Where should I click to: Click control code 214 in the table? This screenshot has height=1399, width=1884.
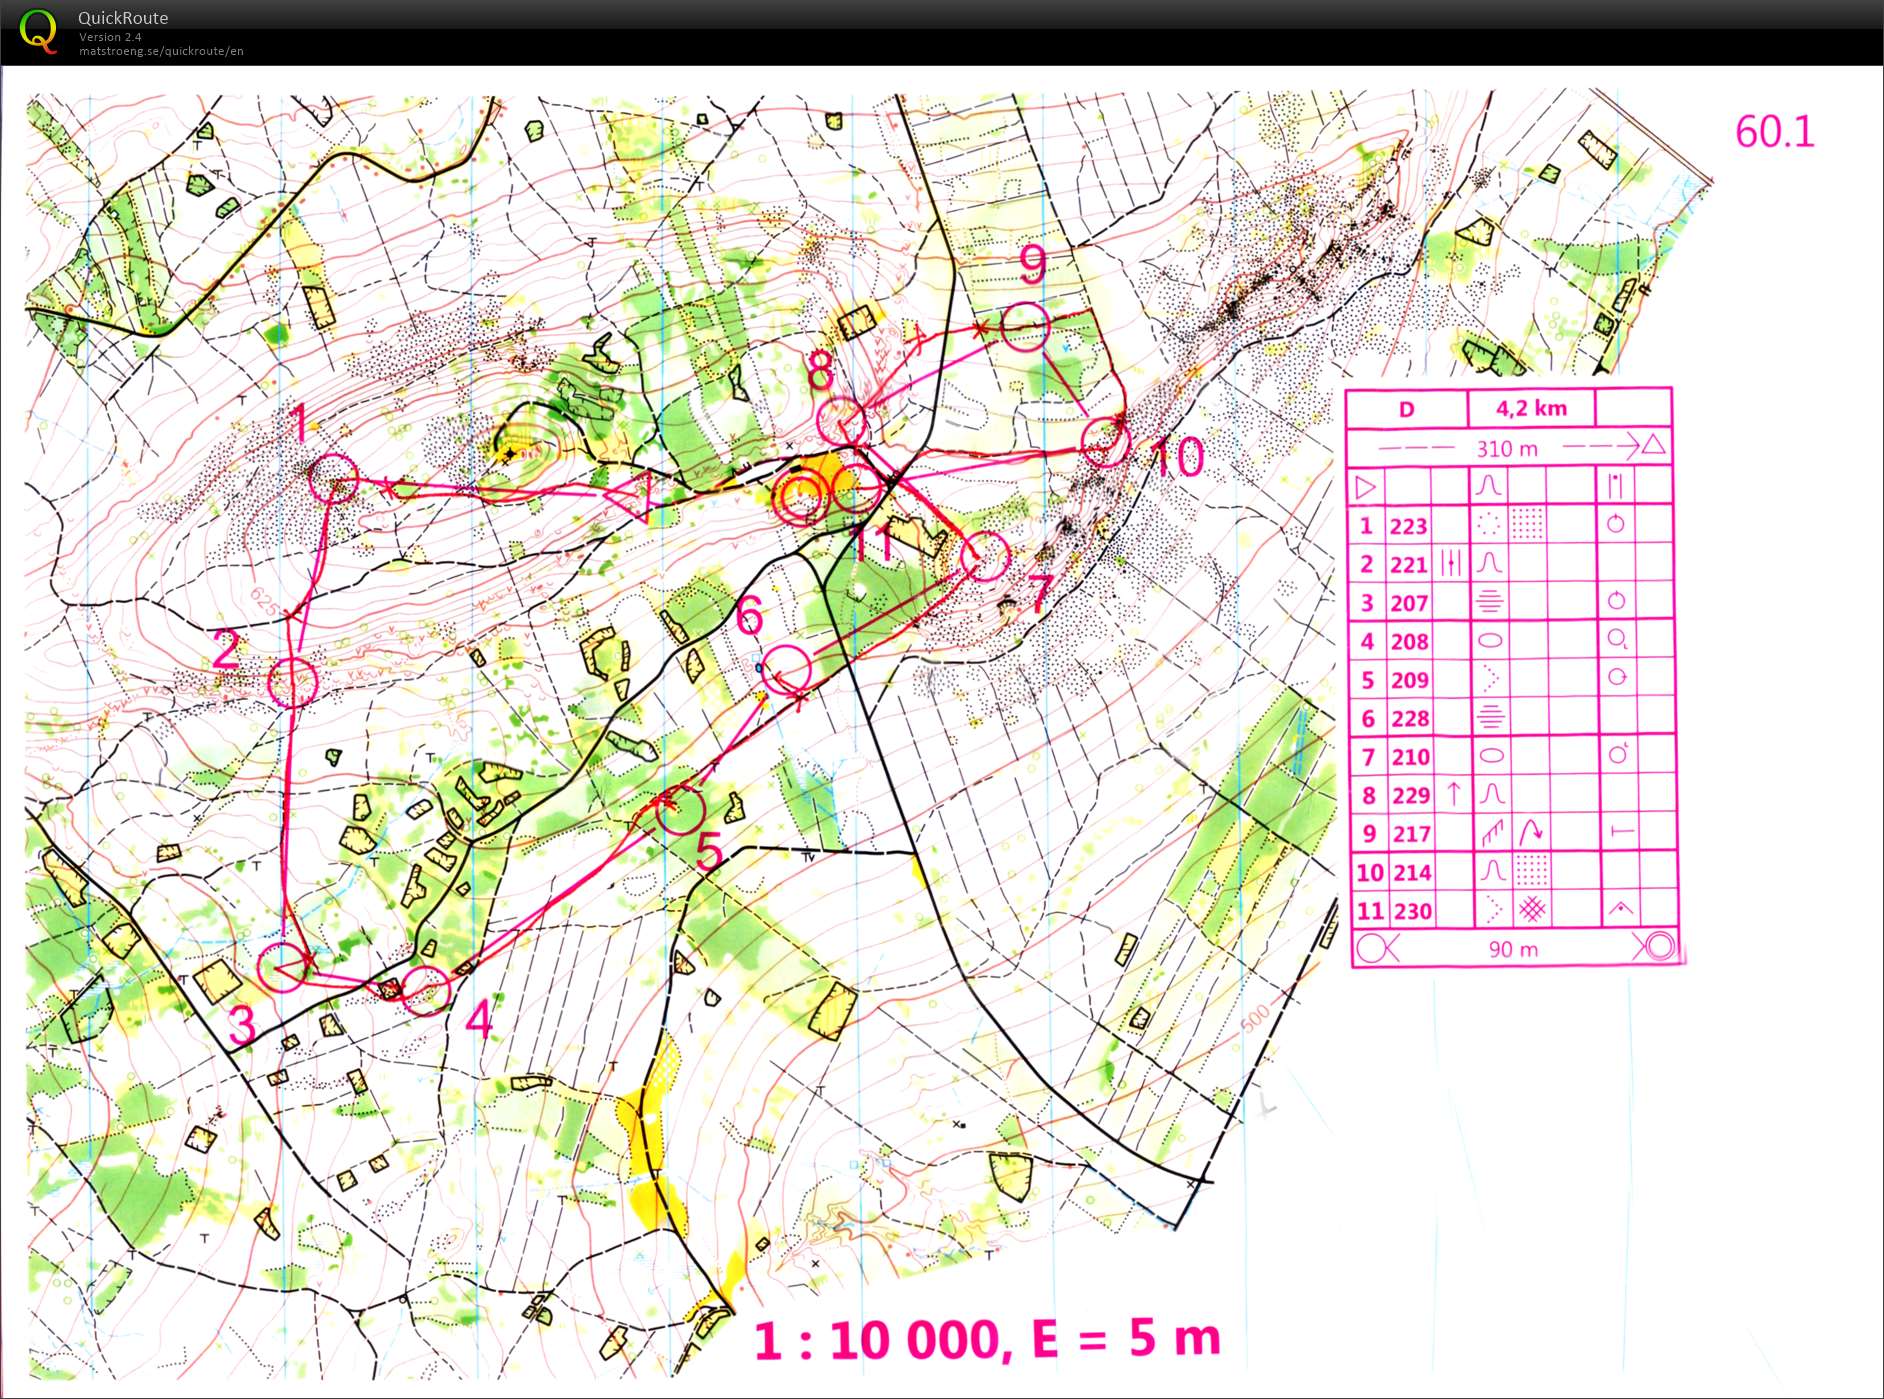click(x=1412, y=873)
